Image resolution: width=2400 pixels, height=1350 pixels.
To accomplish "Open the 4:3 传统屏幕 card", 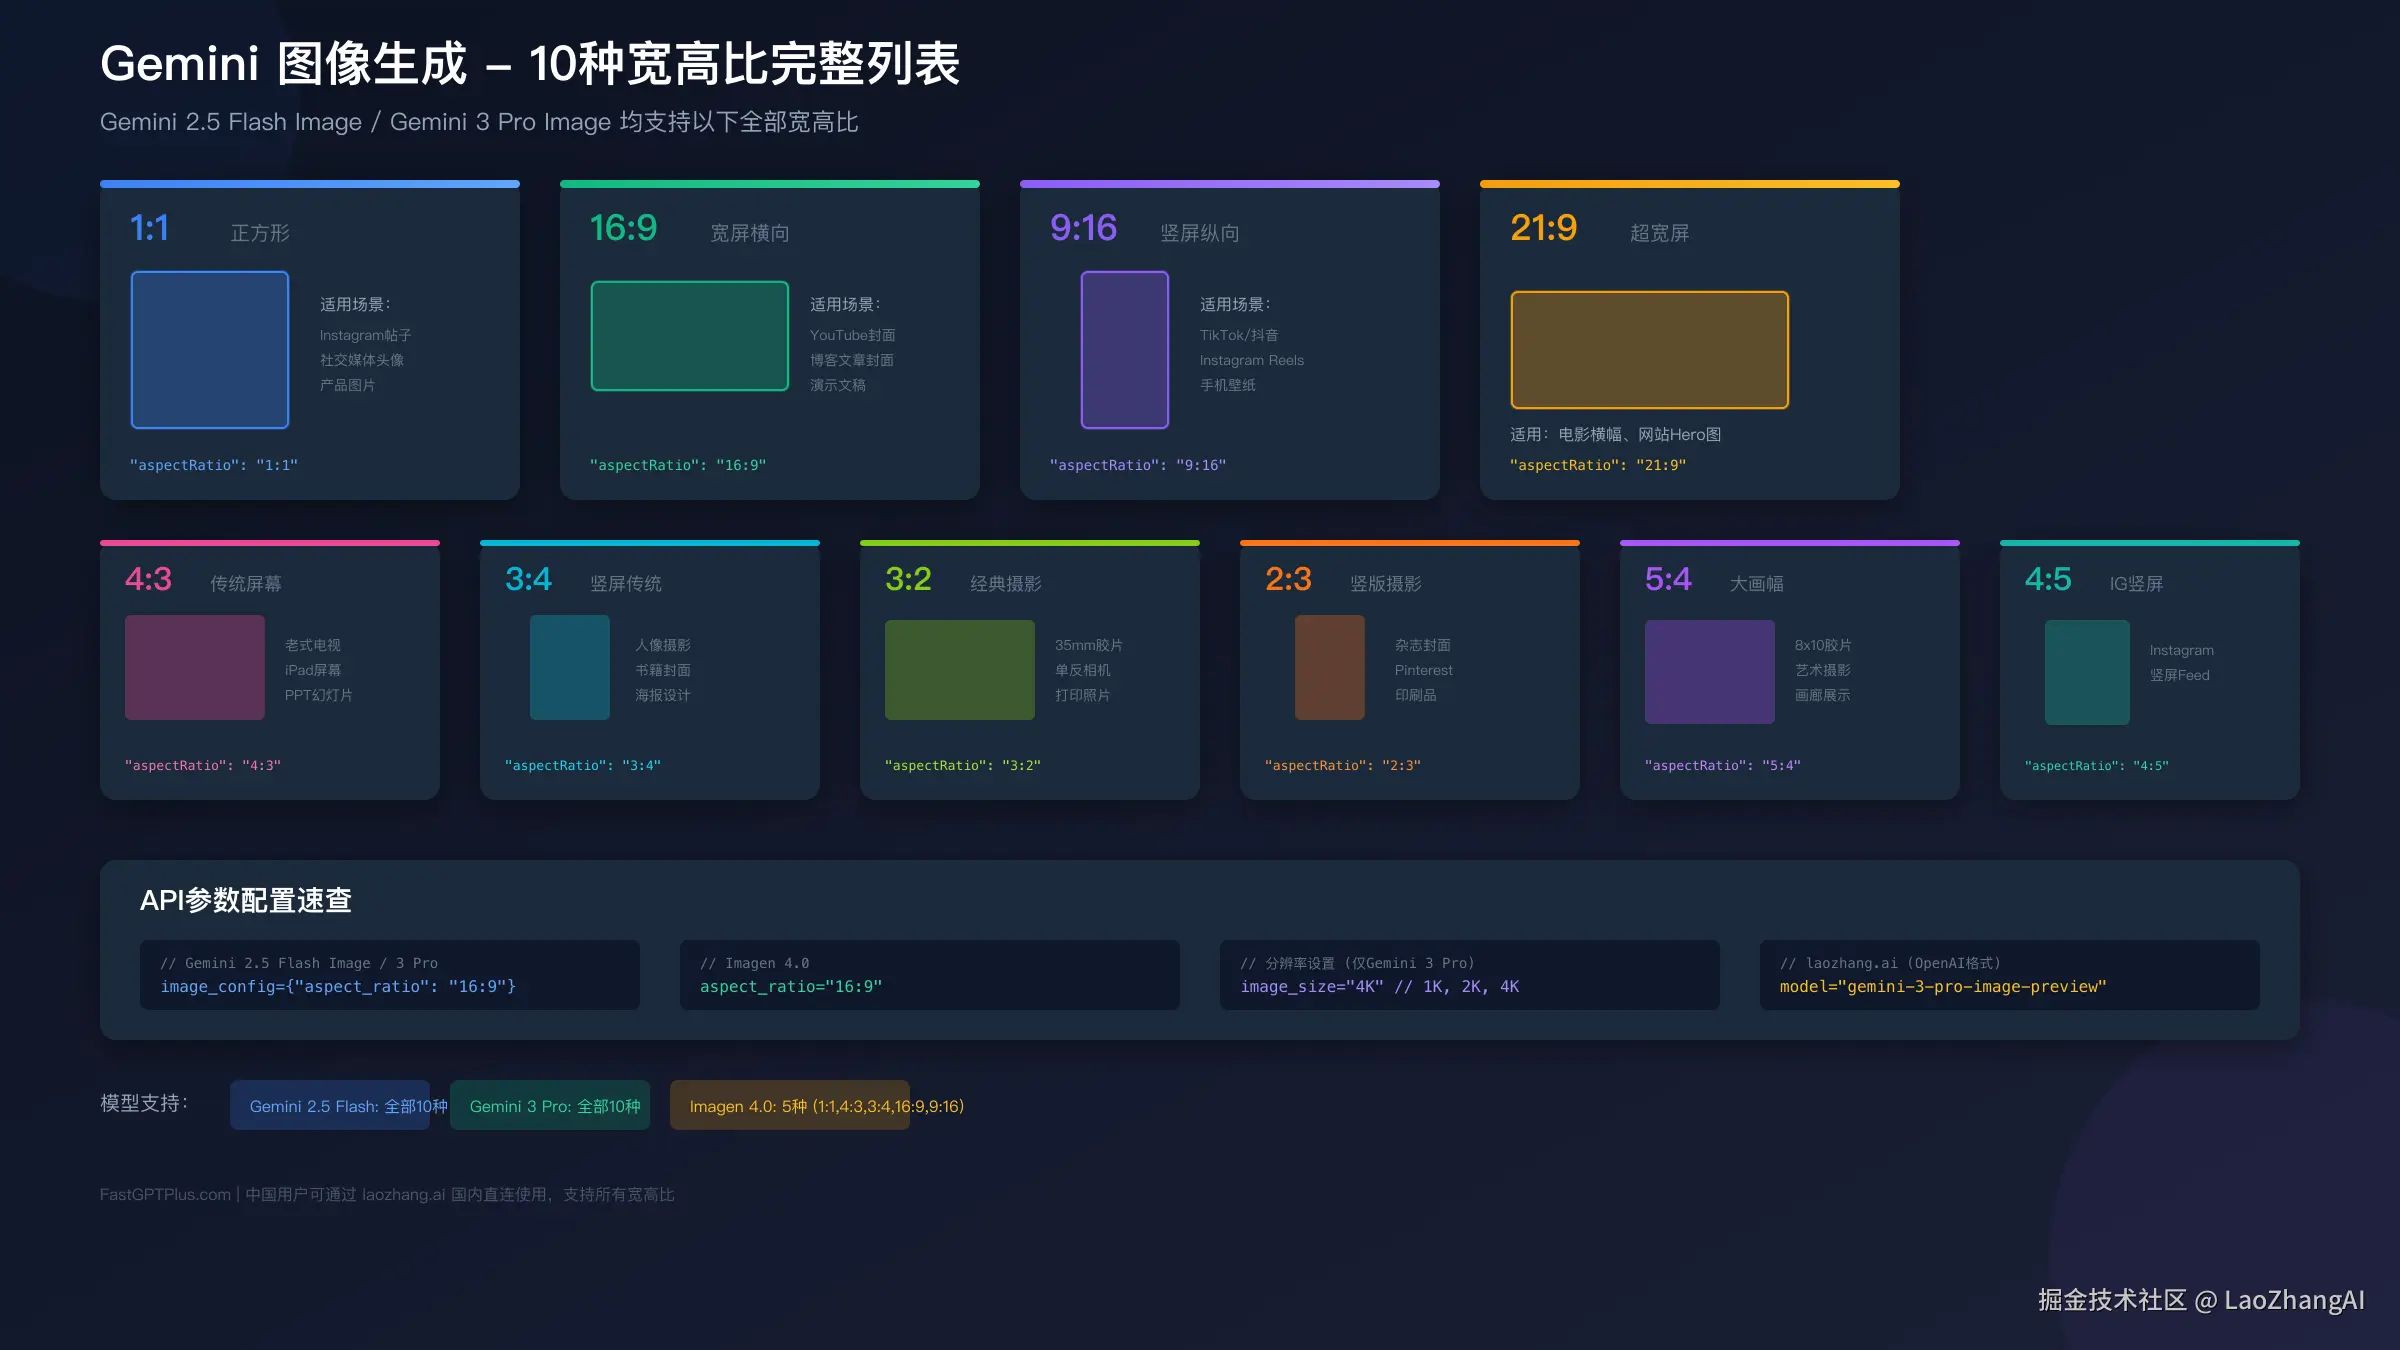I will pos(268,670).
